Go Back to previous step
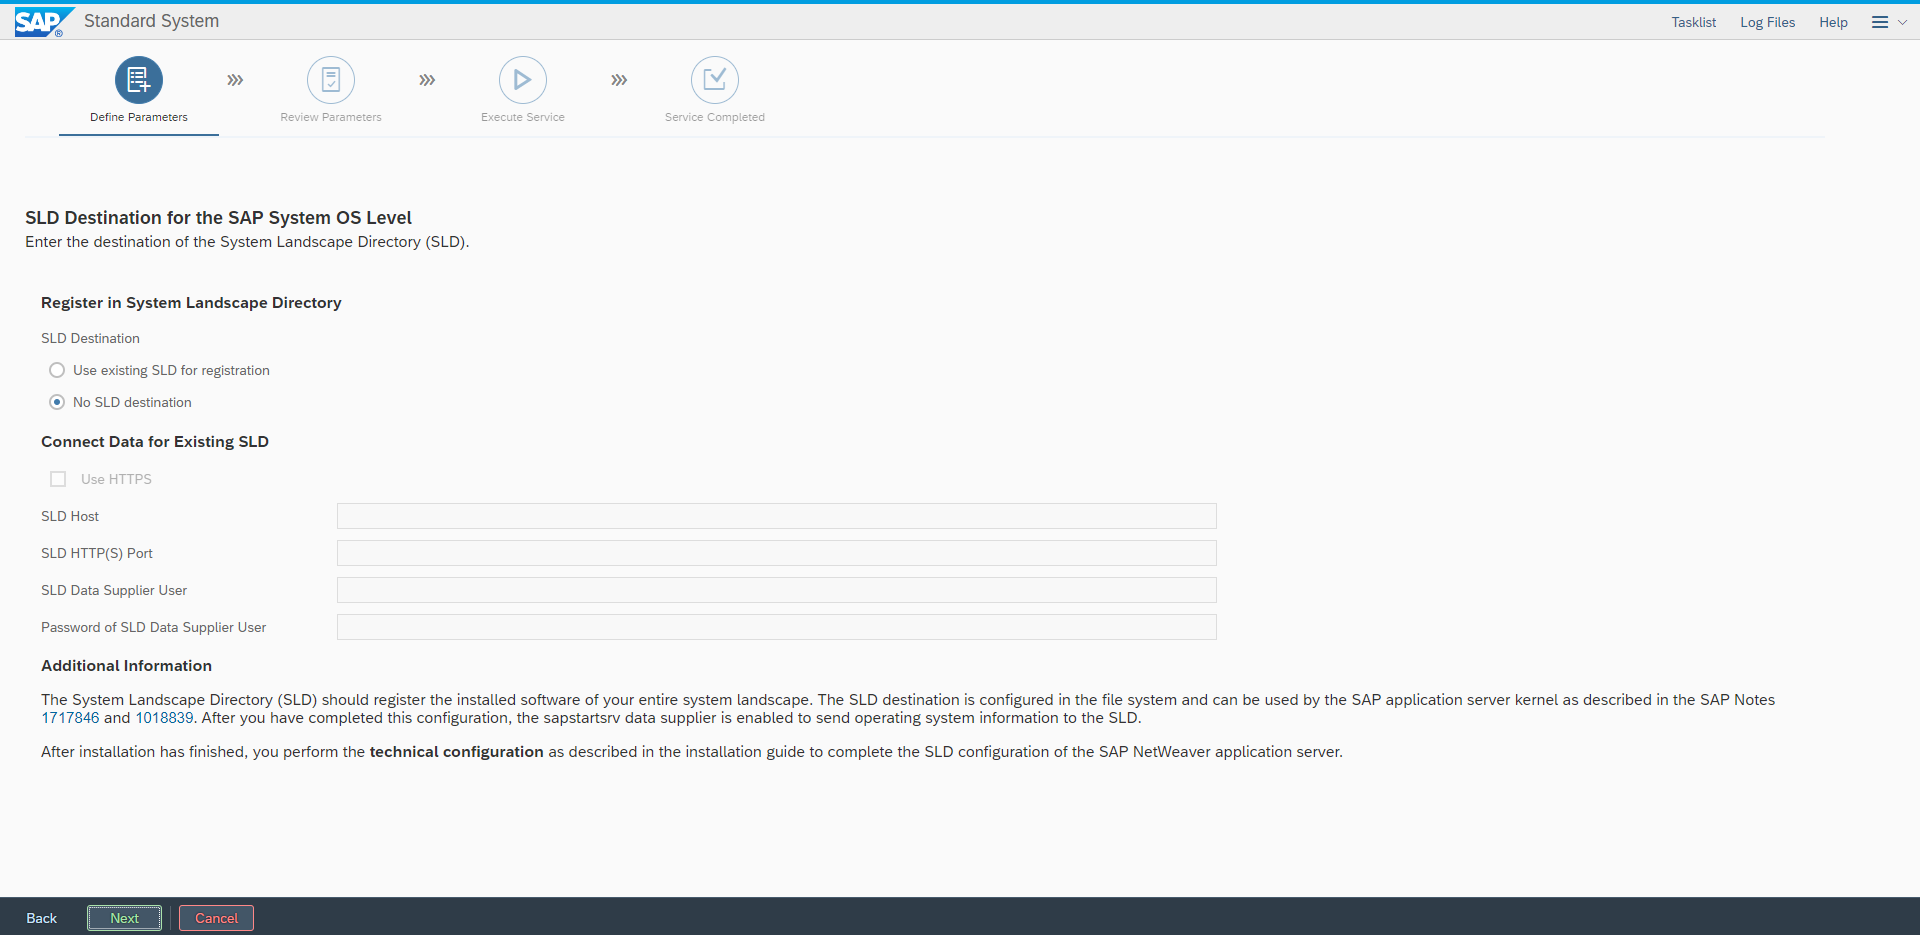1920x935 pixels. (42, 918)
